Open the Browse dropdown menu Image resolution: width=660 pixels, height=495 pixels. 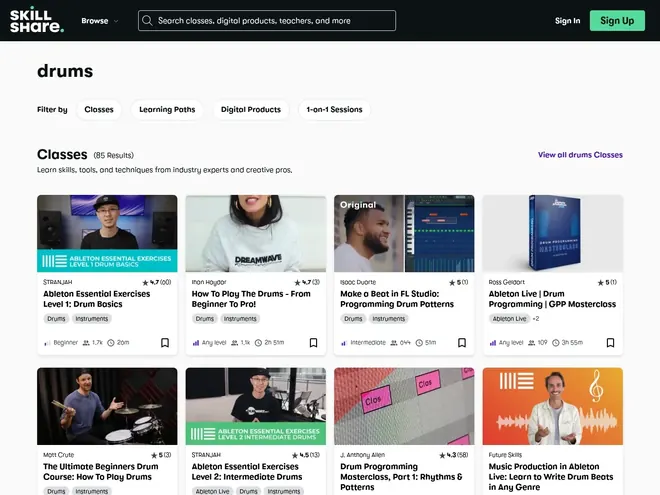tap(100, 21)
